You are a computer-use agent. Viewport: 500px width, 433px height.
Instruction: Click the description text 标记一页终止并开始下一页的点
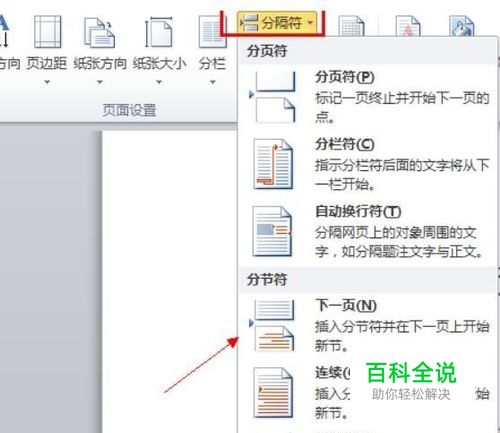tap(402, 107)
